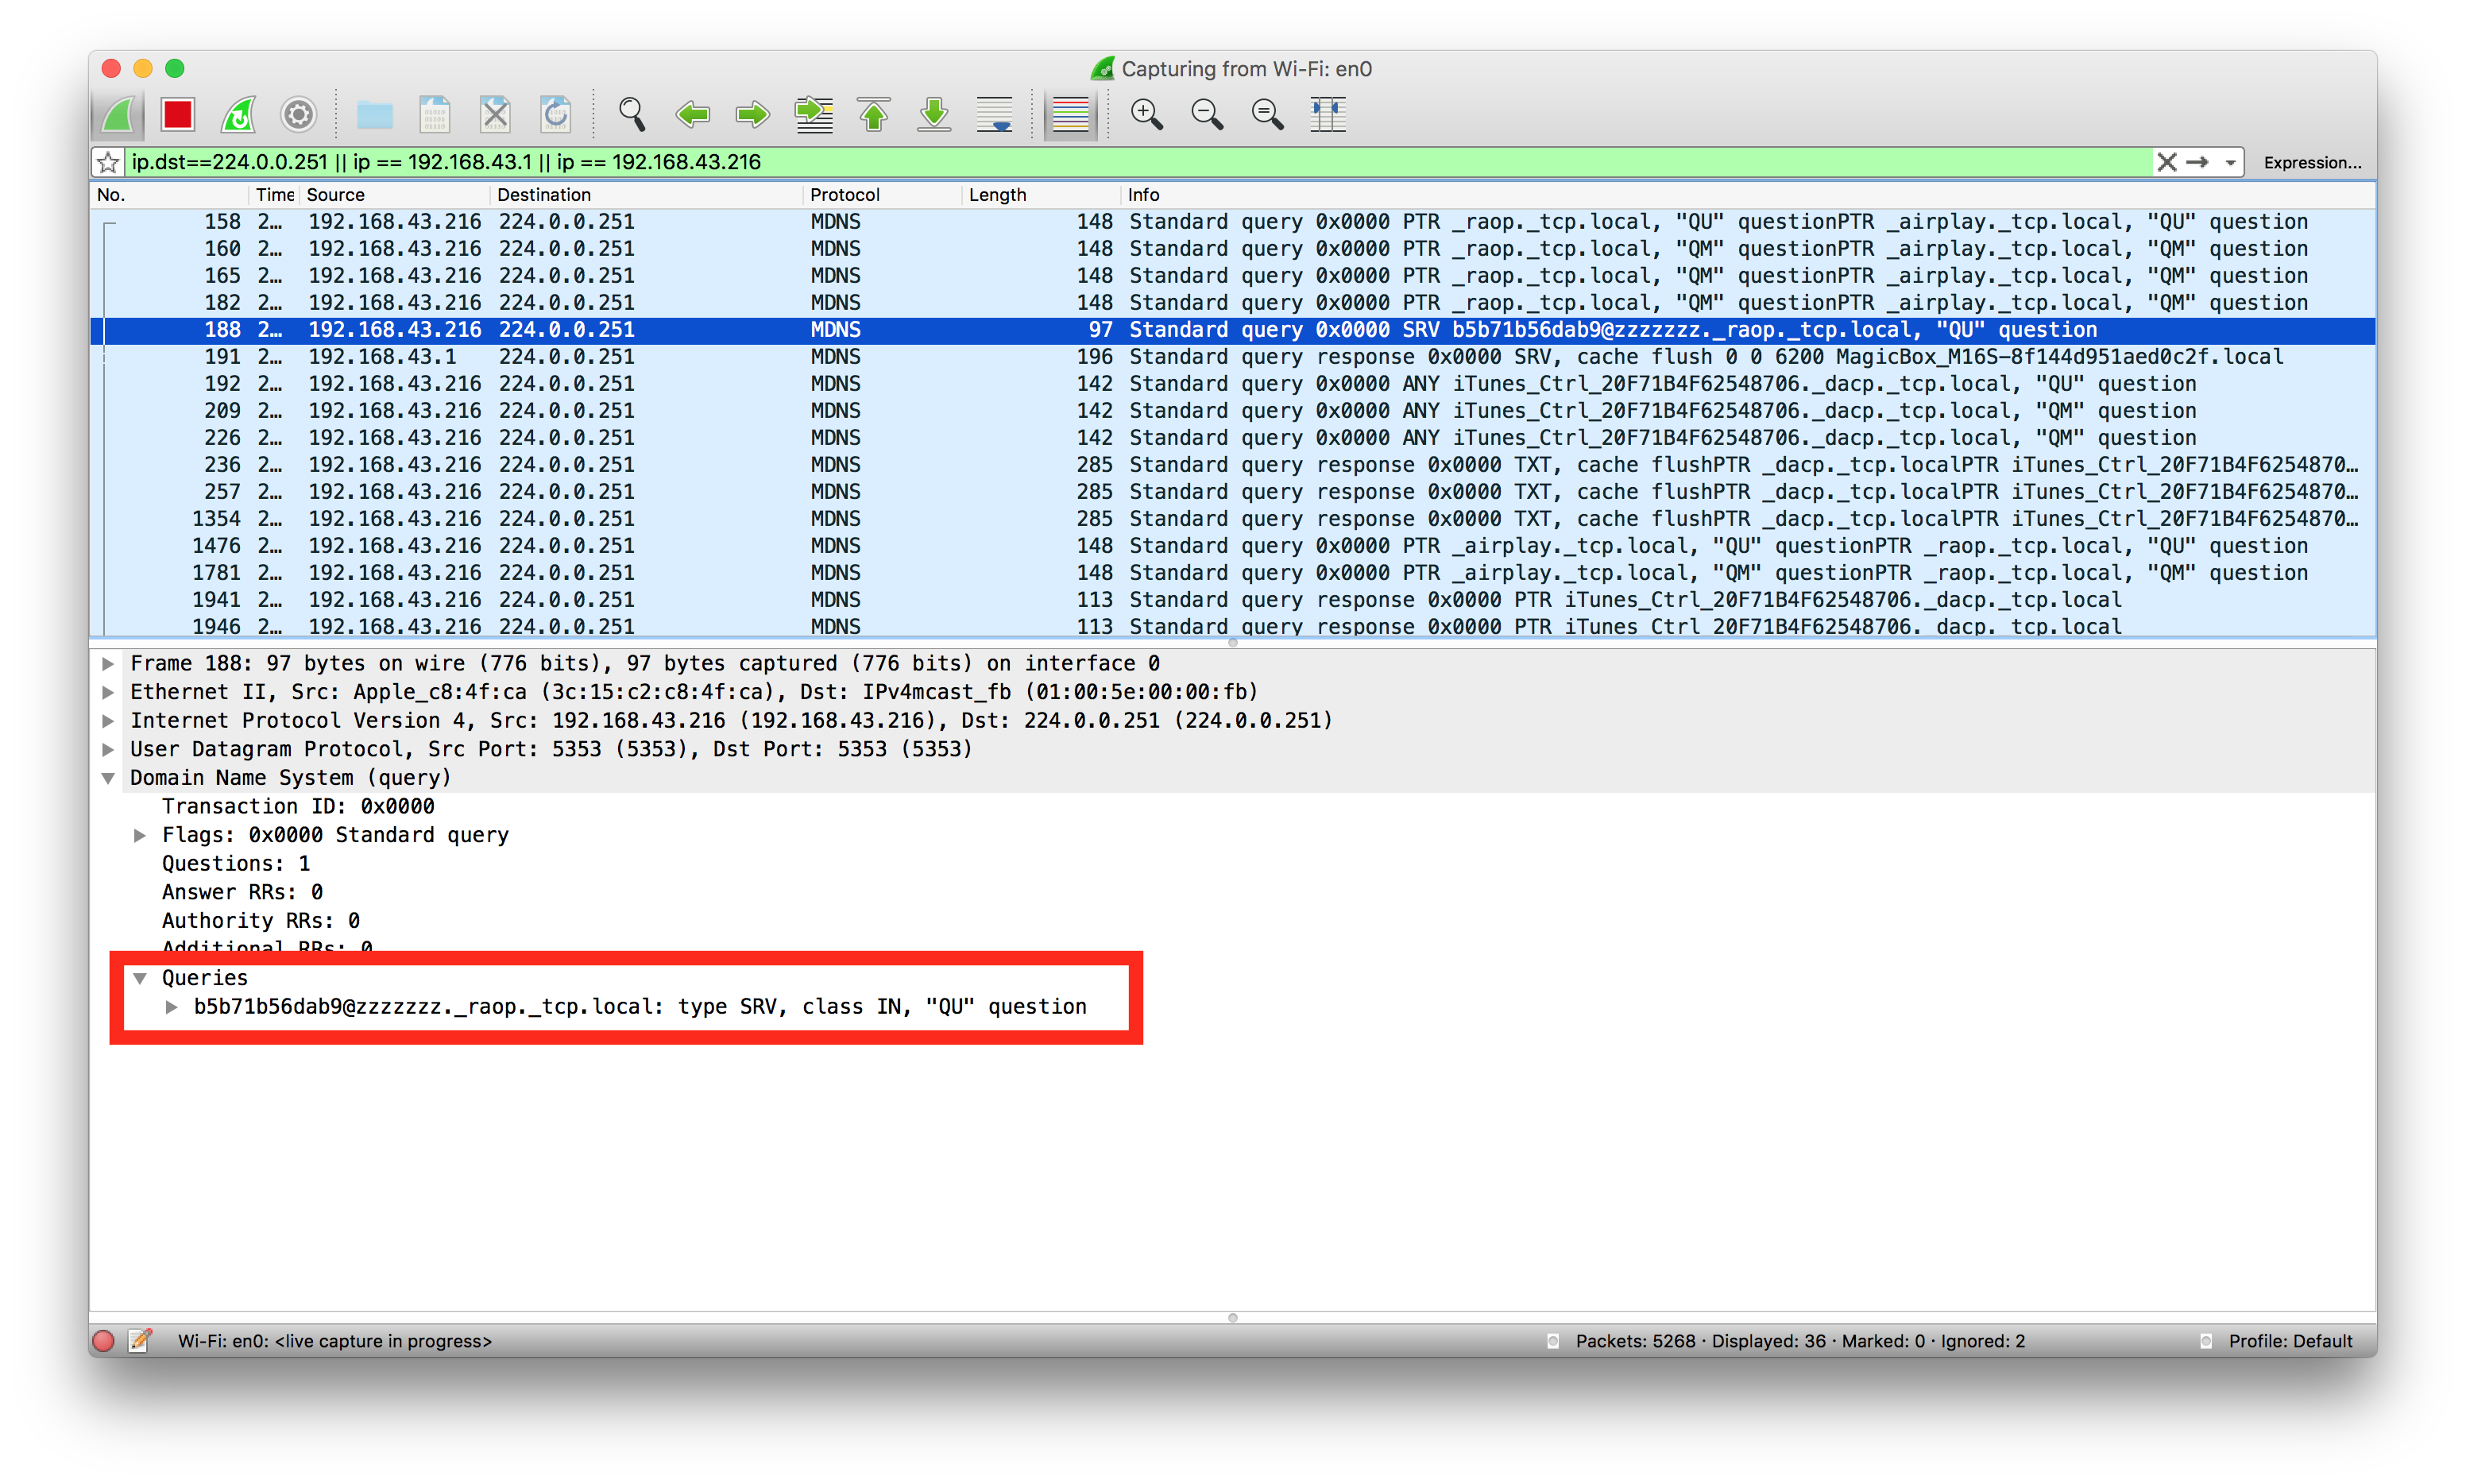
Task: Jump to the last packet icon
Action: click(934, 114)
